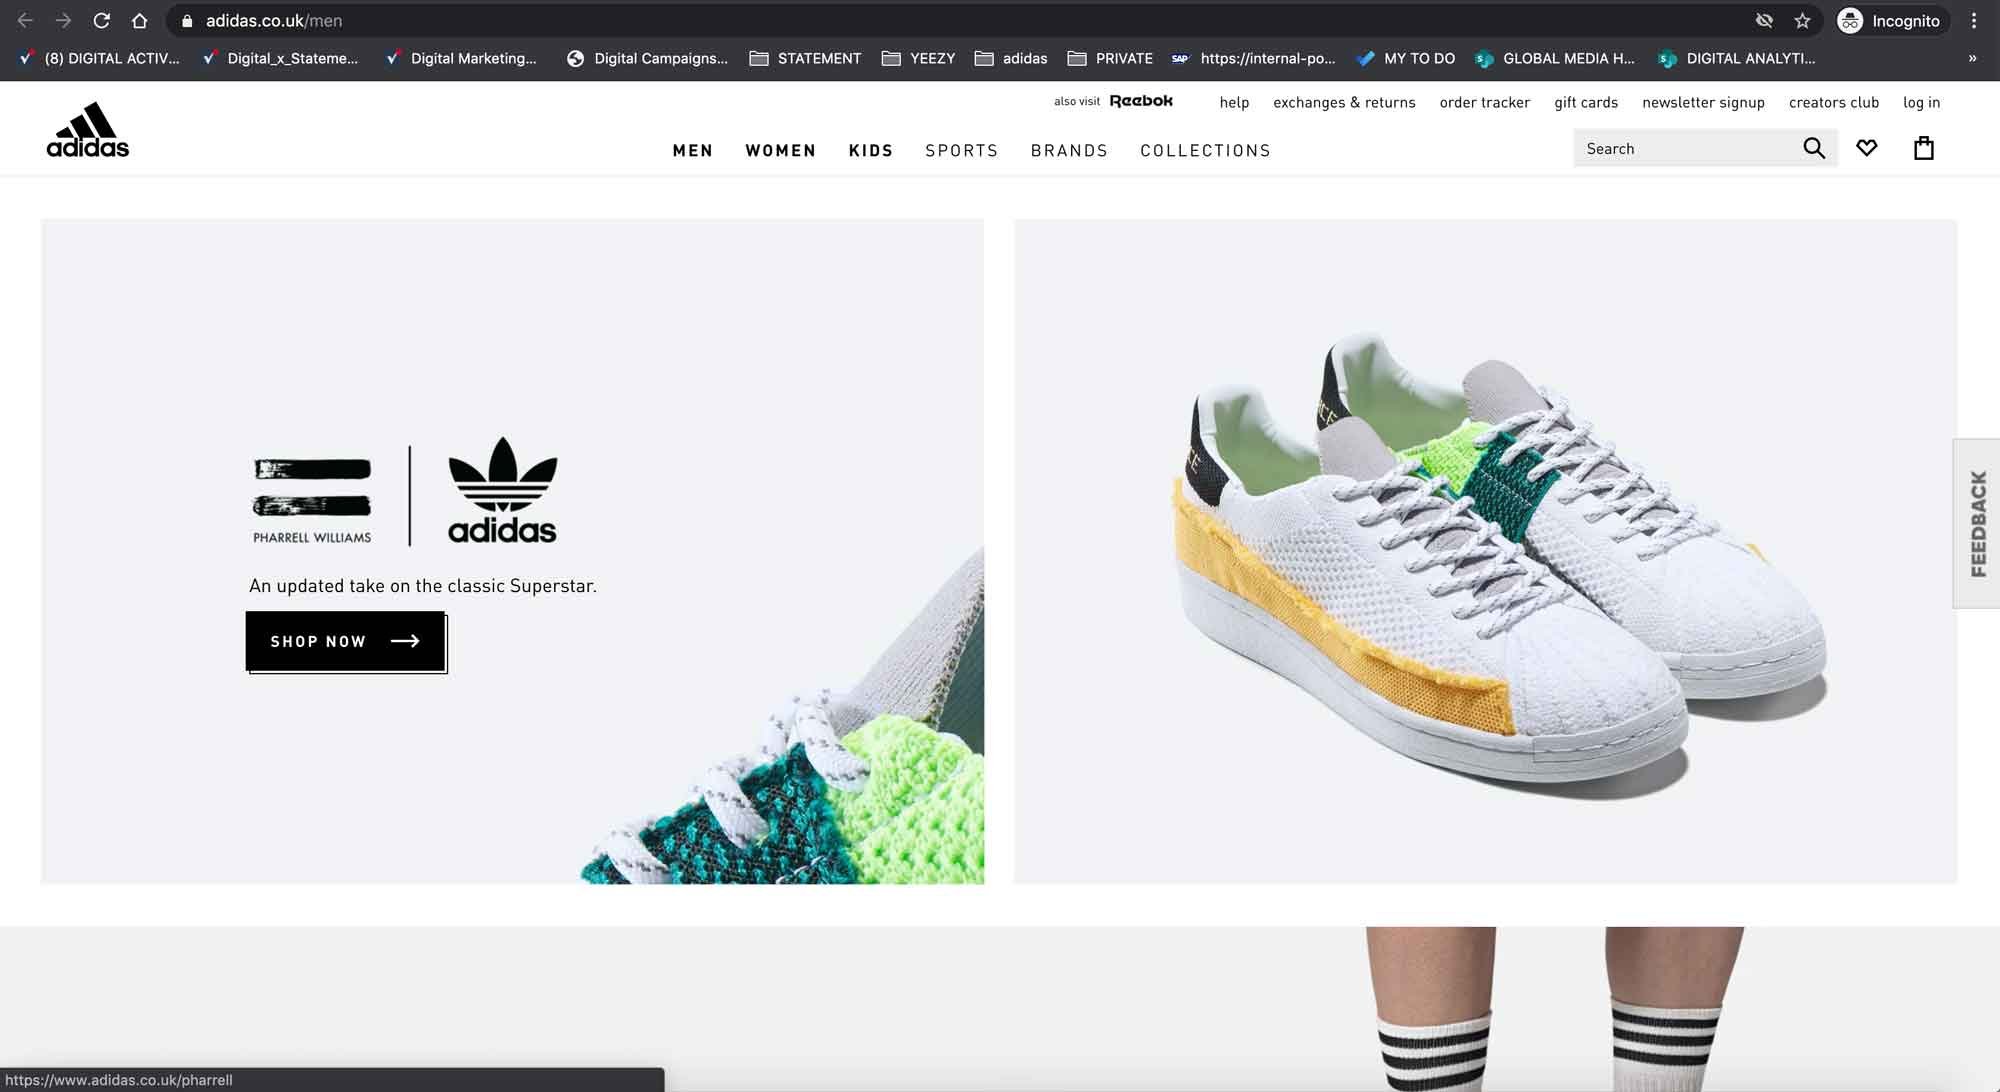Click the adidas Originals trefoil logo
Screen dimensions: 2000x1092
(x=502, y=490)
